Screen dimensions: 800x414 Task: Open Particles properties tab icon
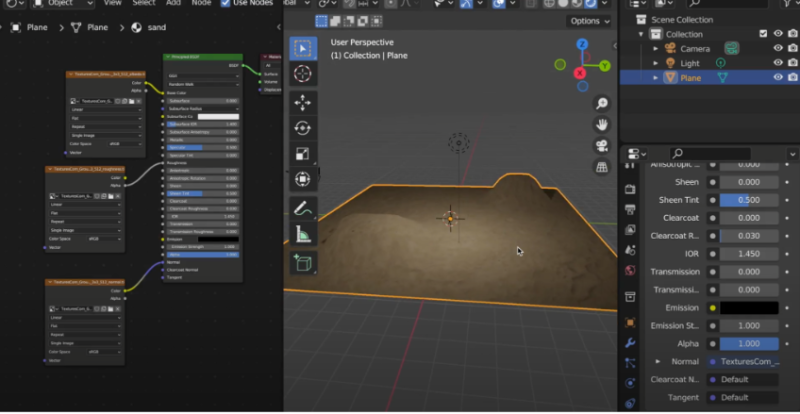(630, 363)
